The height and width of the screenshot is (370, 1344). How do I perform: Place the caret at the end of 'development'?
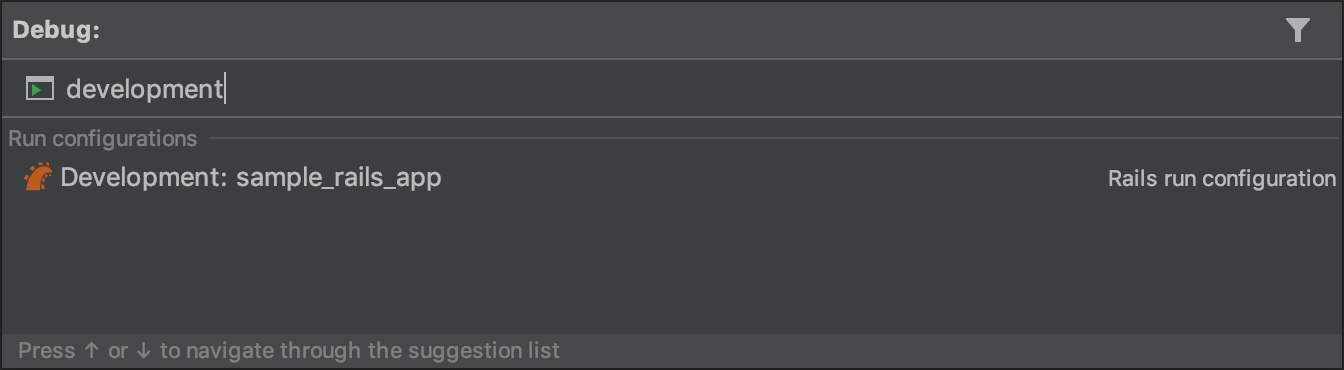225,89
